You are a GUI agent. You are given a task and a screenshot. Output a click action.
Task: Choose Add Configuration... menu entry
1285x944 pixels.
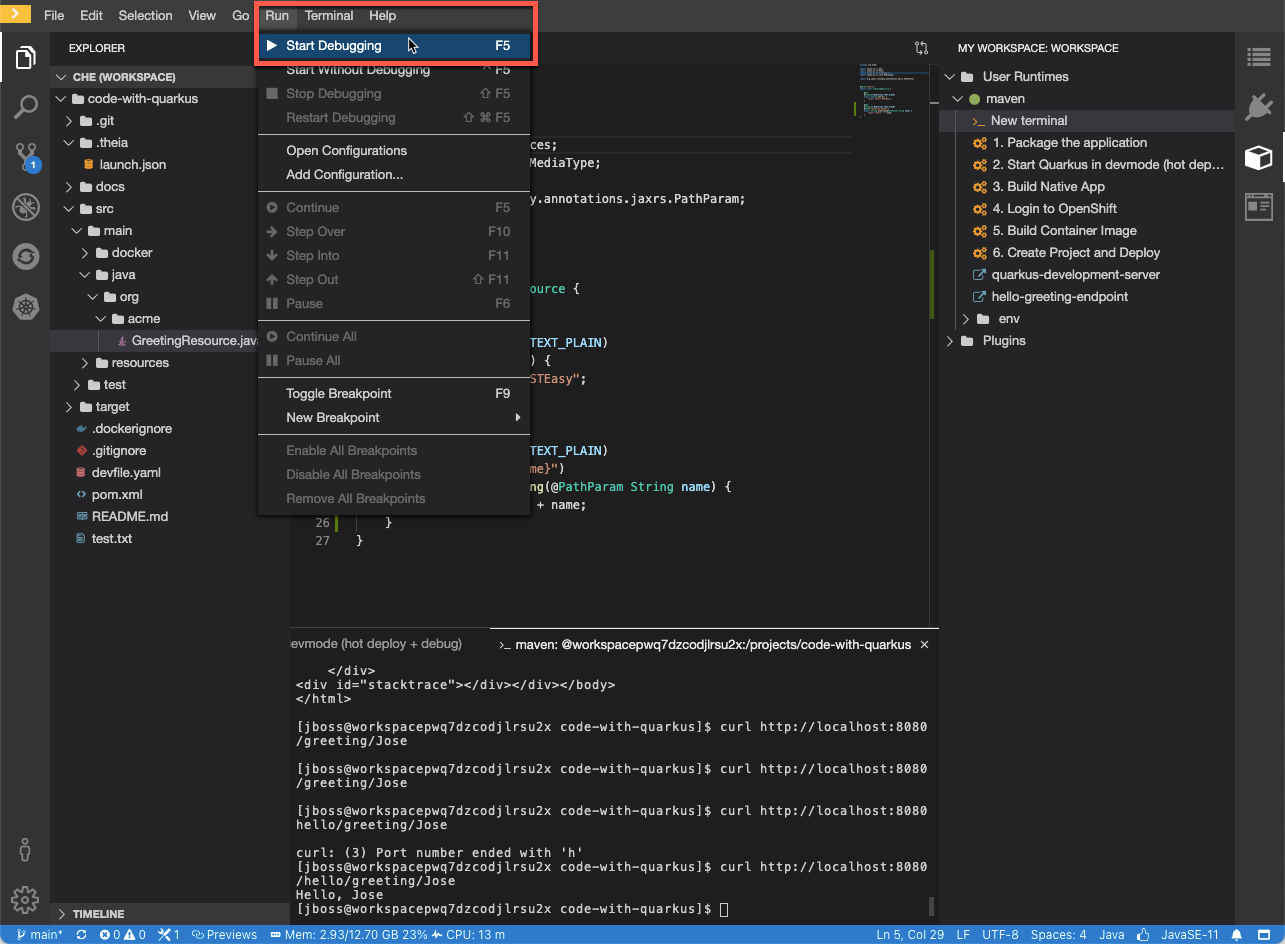point(393,175)
